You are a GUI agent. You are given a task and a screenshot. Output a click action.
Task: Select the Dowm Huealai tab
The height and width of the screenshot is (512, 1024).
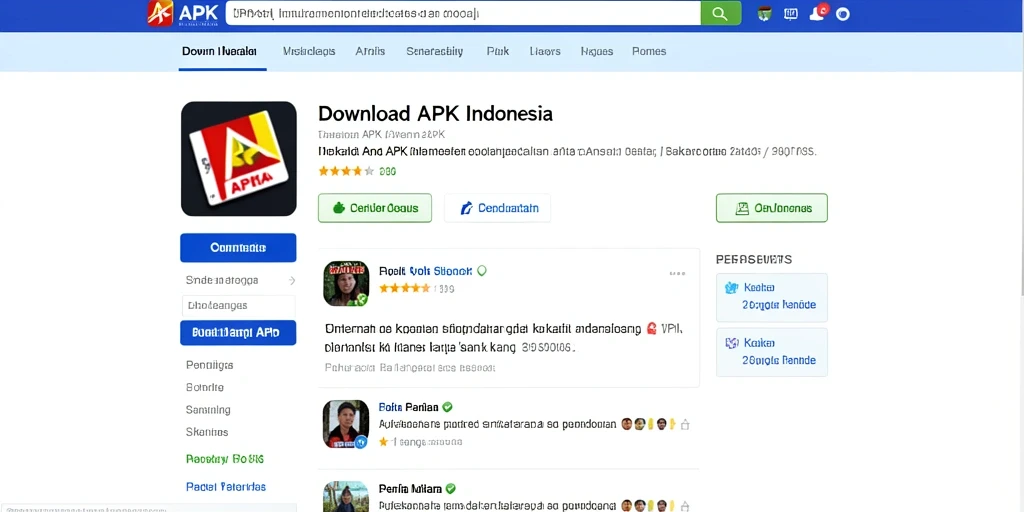(x=219, y=52)
